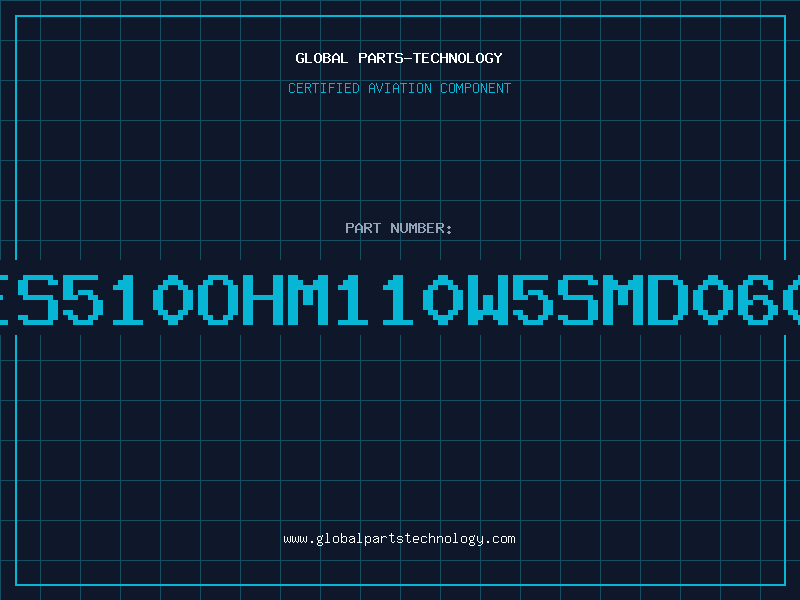Select the NUMBER: word in the label
The height and width of the screenshot is (600, 800).
421,228
